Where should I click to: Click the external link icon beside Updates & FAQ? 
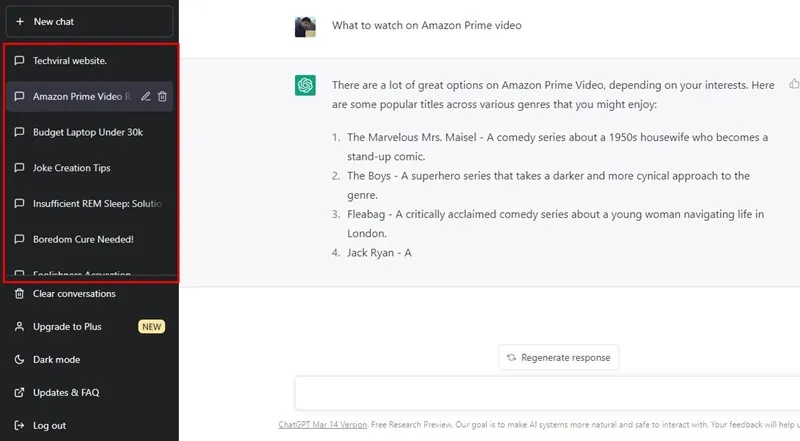pyautogui.click(x=19, y=393)
